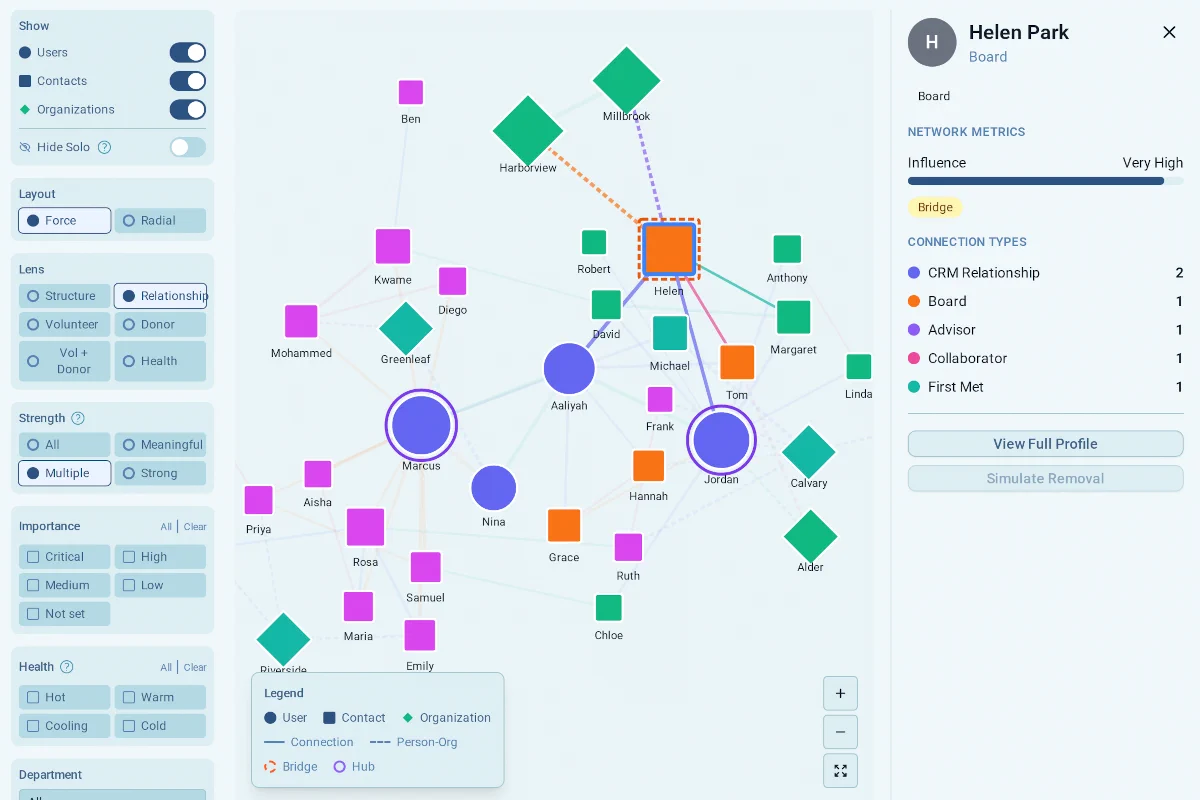
Task: Click the yellow Bridge badge
Action: (x=935, y=208)
